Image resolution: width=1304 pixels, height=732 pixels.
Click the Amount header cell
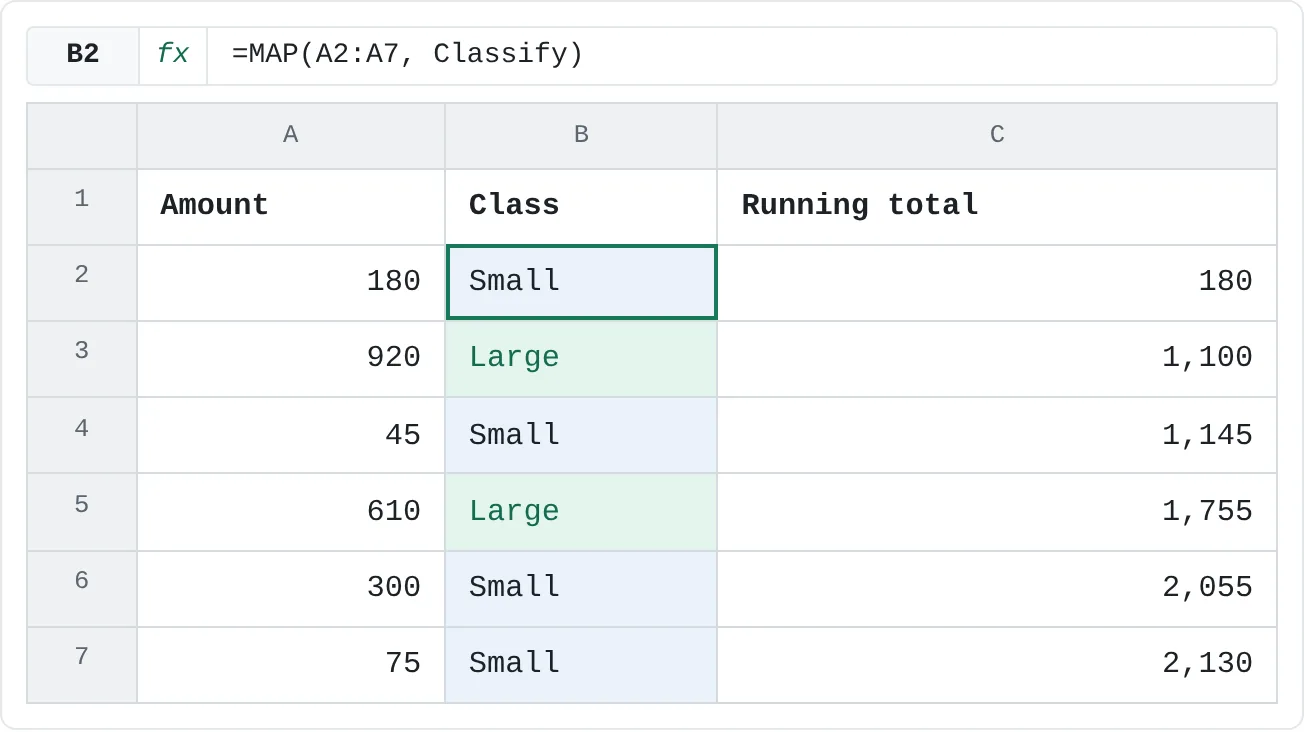coord(291,206)
